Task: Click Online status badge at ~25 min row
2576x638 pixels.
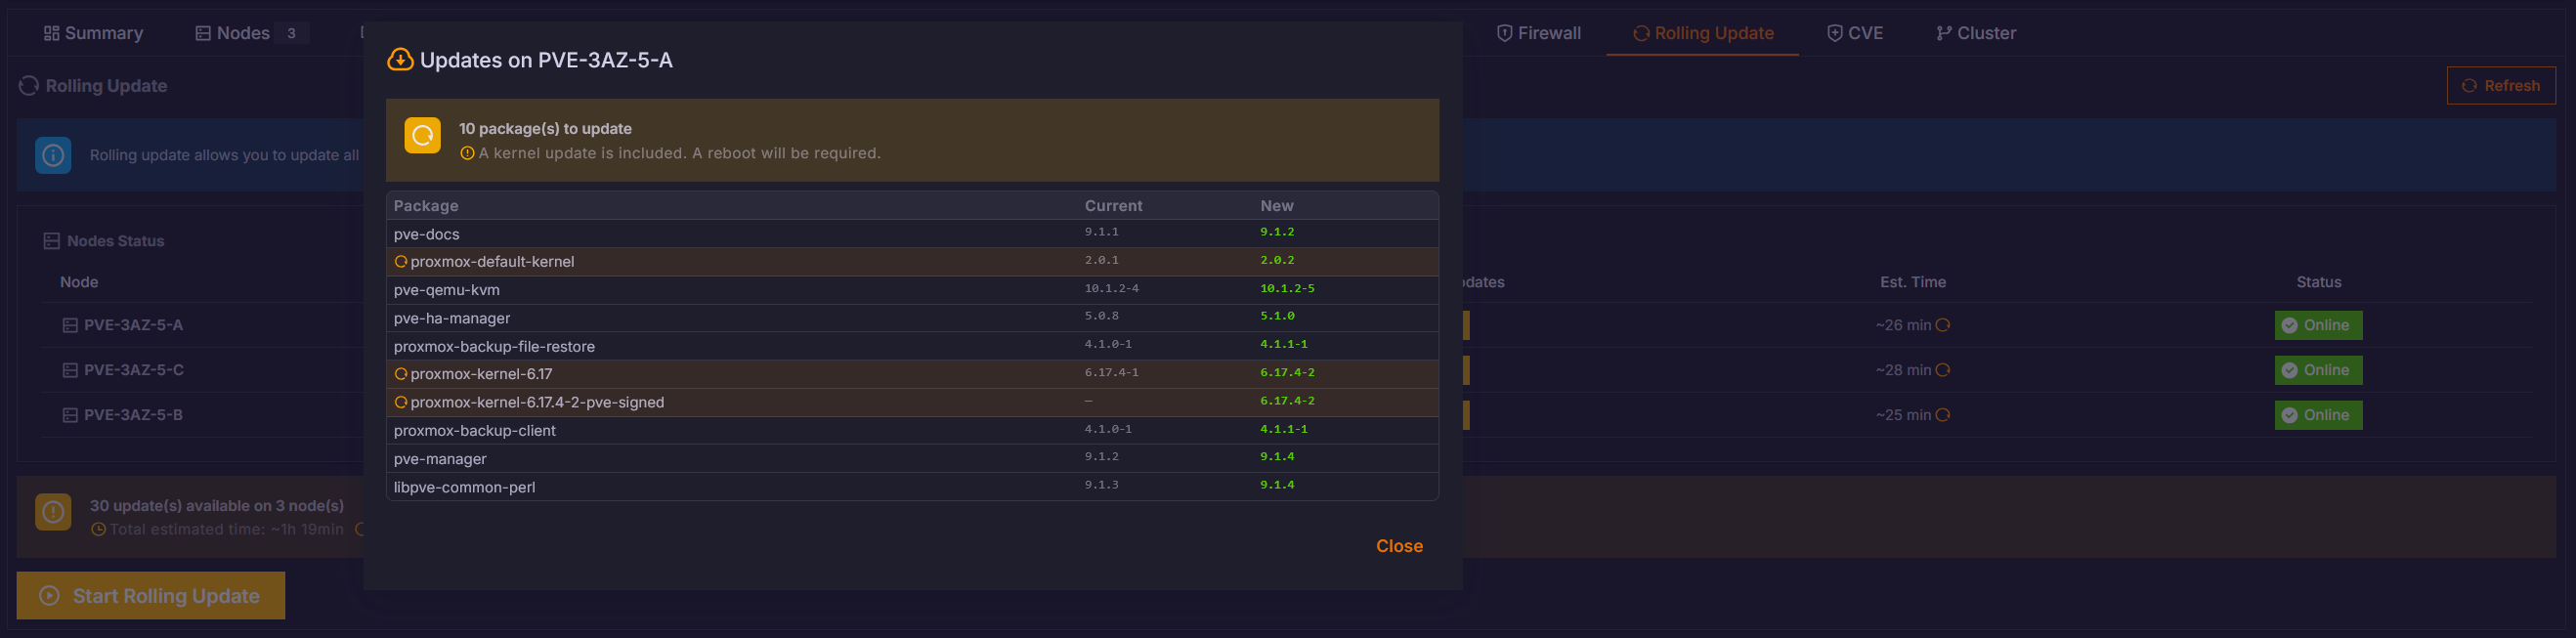Action: (x=2318, y=415)
